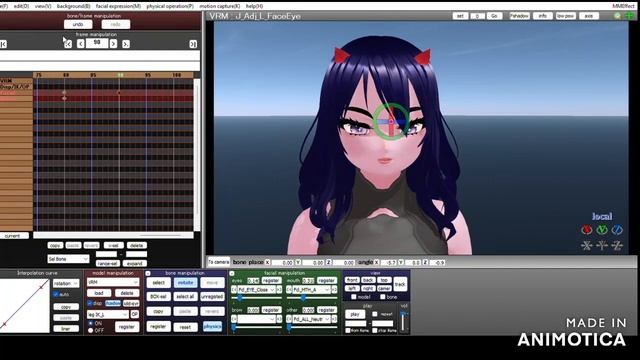640x360 pixels.
Task: Open motion capture(K) menu
Action: [220, 6]
